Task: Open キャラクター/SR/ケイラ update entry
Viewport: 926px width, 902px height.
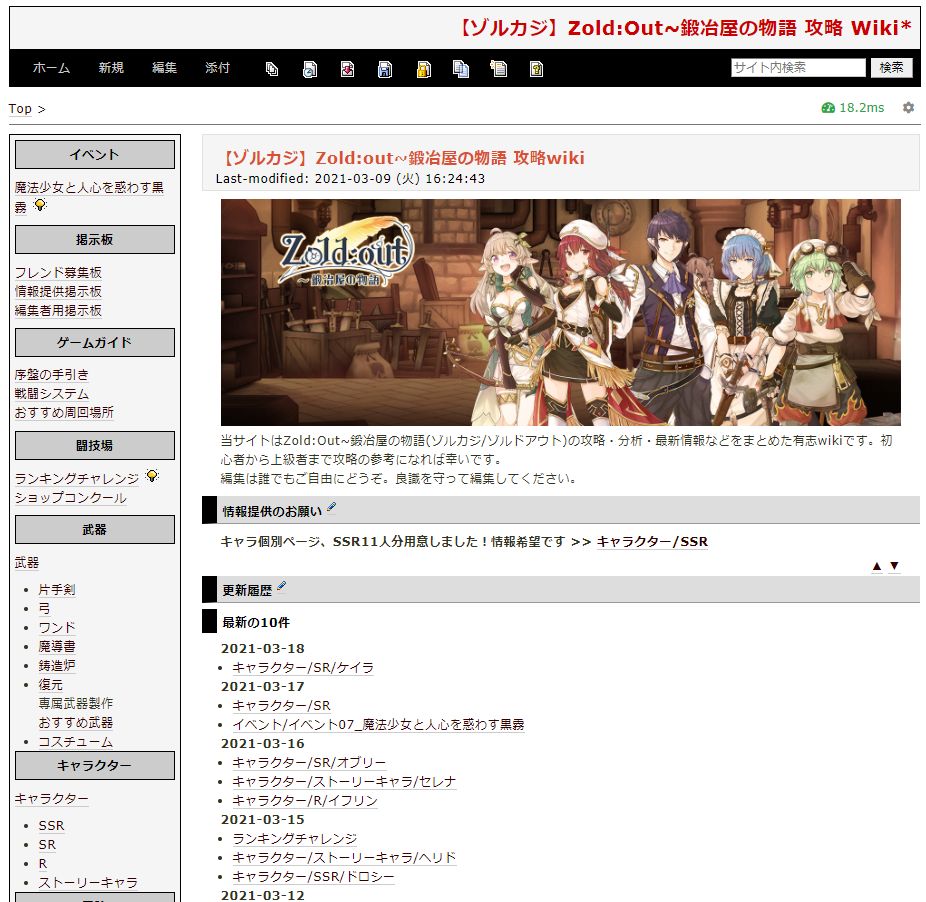Action: tap(303, 667)
